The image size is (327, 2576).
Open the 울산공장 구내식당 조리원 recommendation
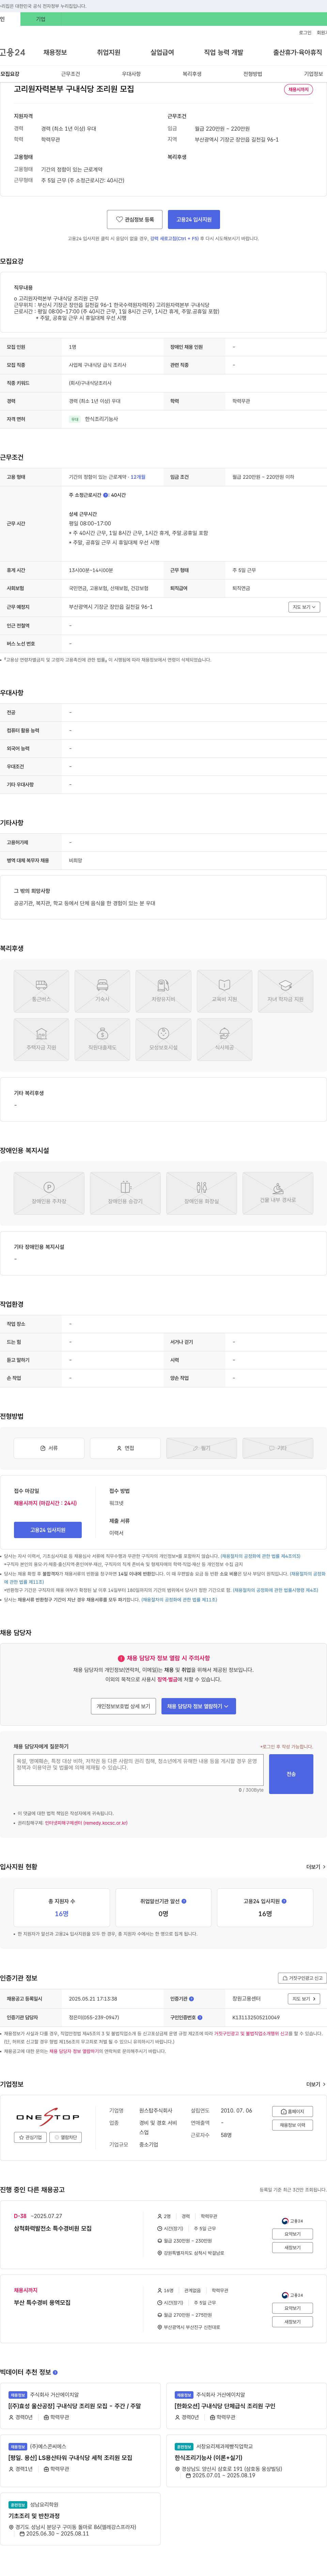click(x=75, y=2406)
